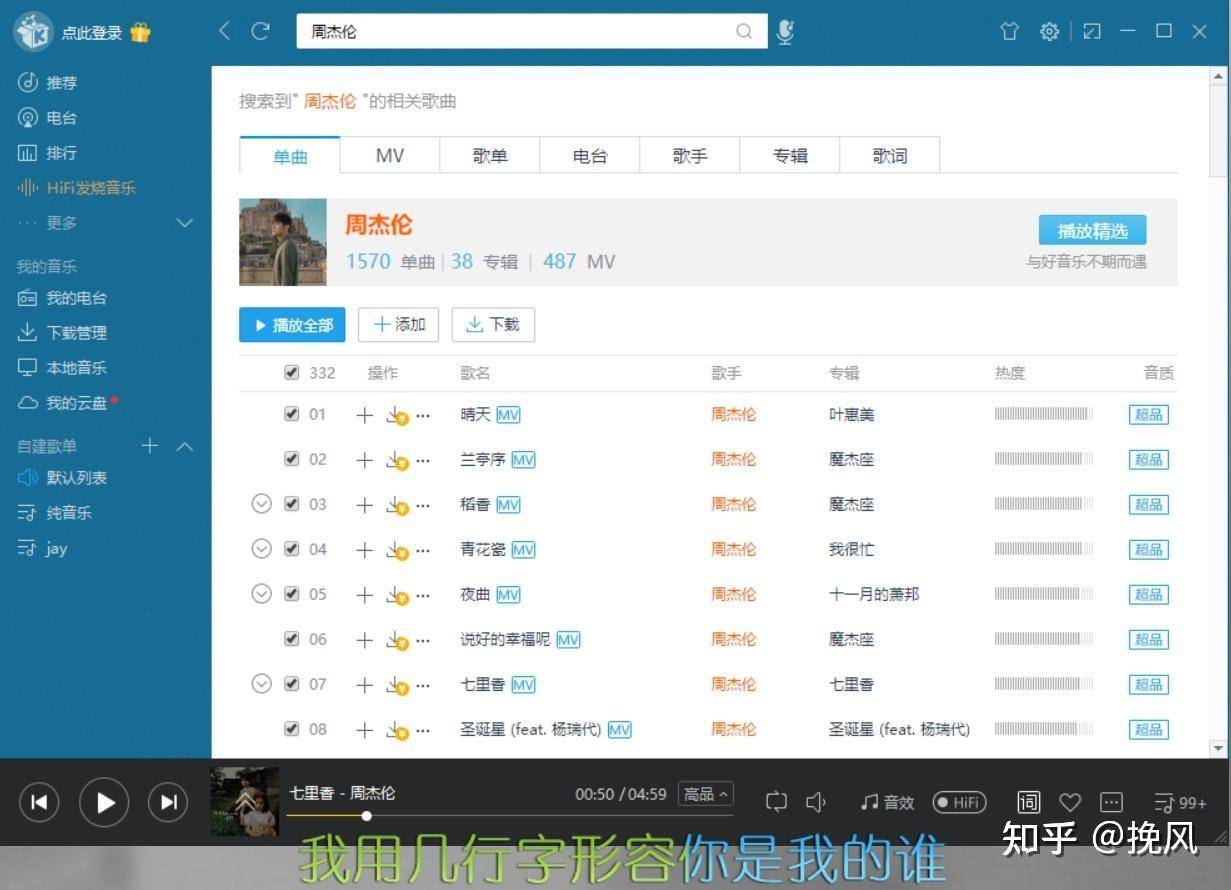This screenshot has width=1231, height=890.
Task: Open more options for 圣诞星 row
Action: [423, 730]
